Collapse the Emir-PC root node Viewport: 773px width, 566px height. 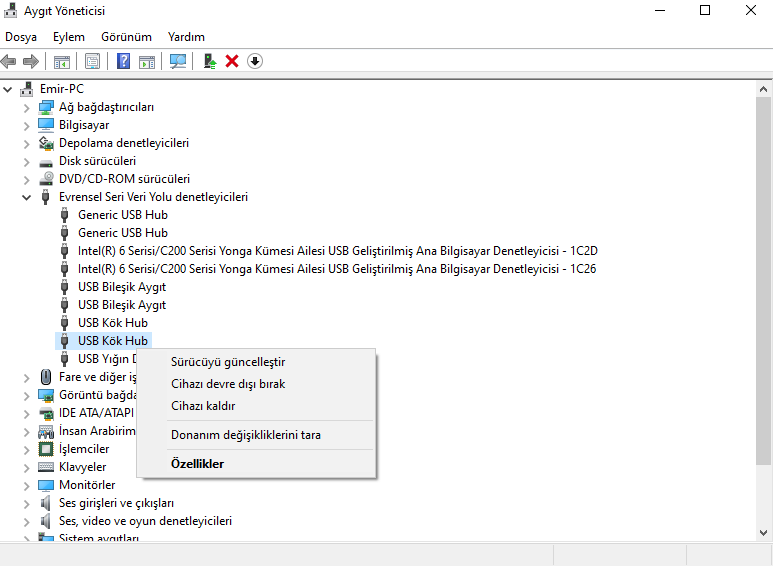coord(8,89)
